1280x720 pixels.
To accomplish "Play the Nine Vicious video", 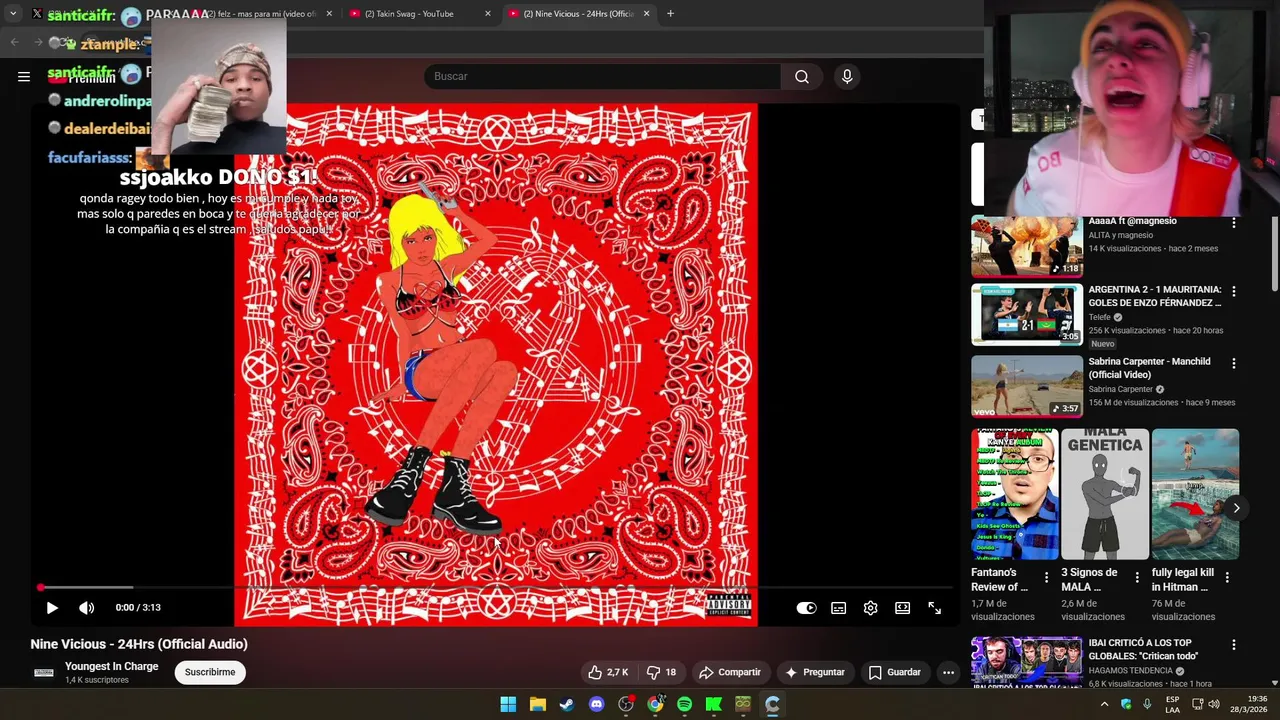I will 52,607.
